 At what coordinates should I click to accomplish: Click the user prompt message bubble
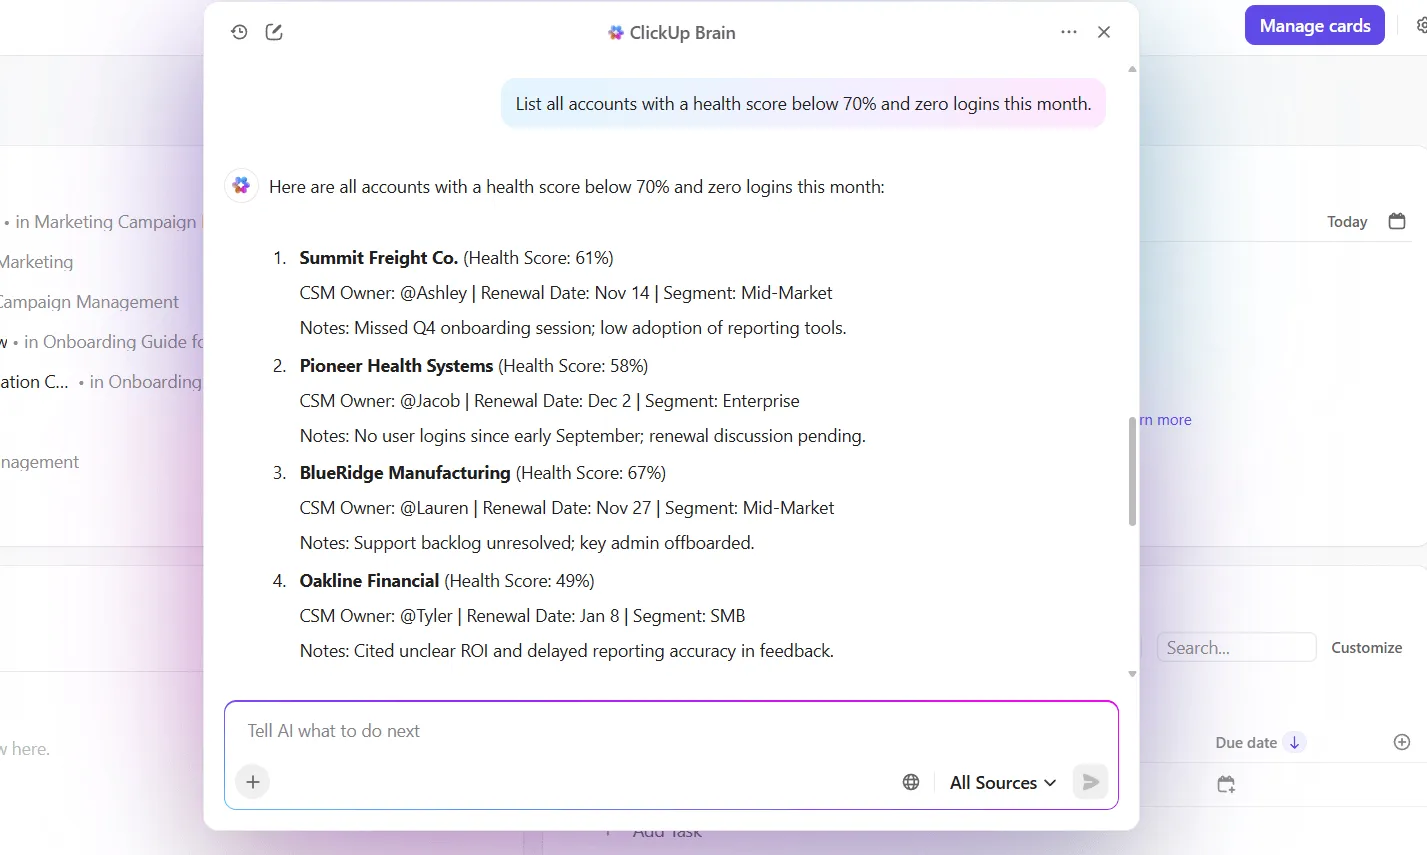point(803,104)
